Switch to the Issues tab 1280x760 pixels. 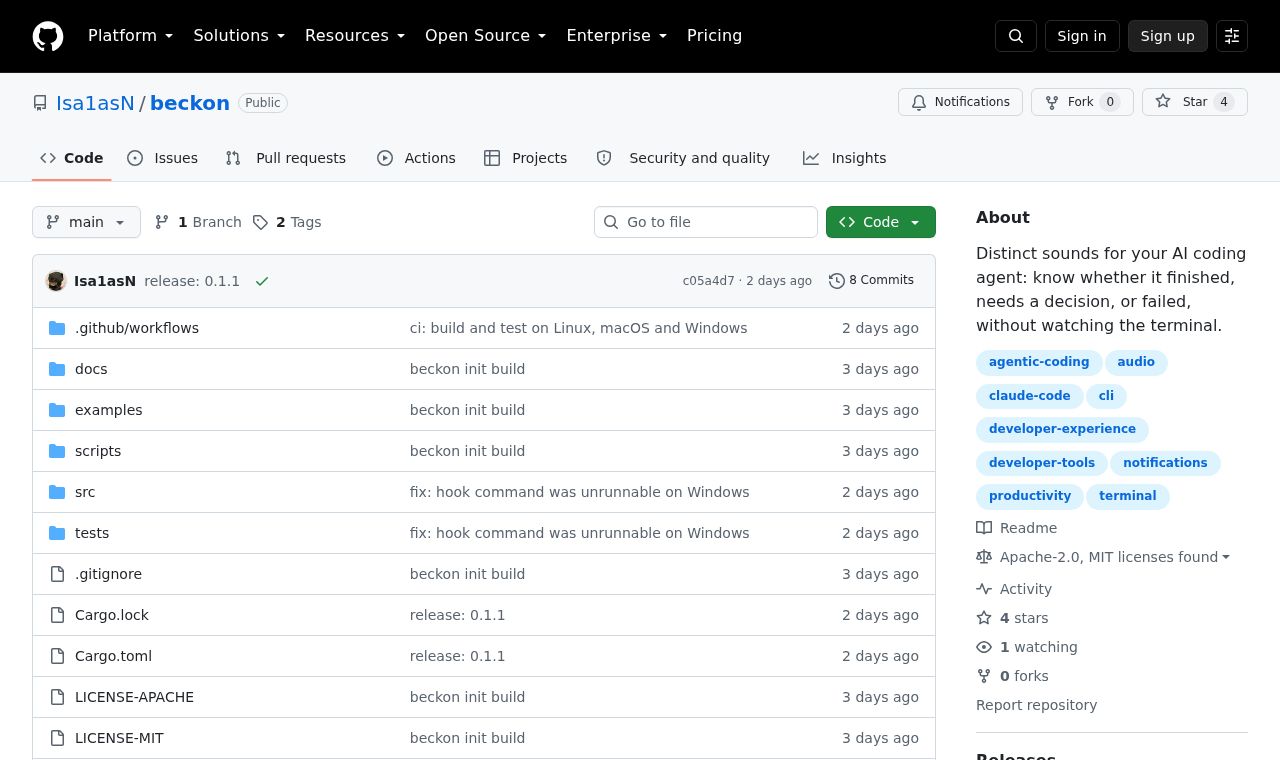pyautogui.click(x=163, y=158)
